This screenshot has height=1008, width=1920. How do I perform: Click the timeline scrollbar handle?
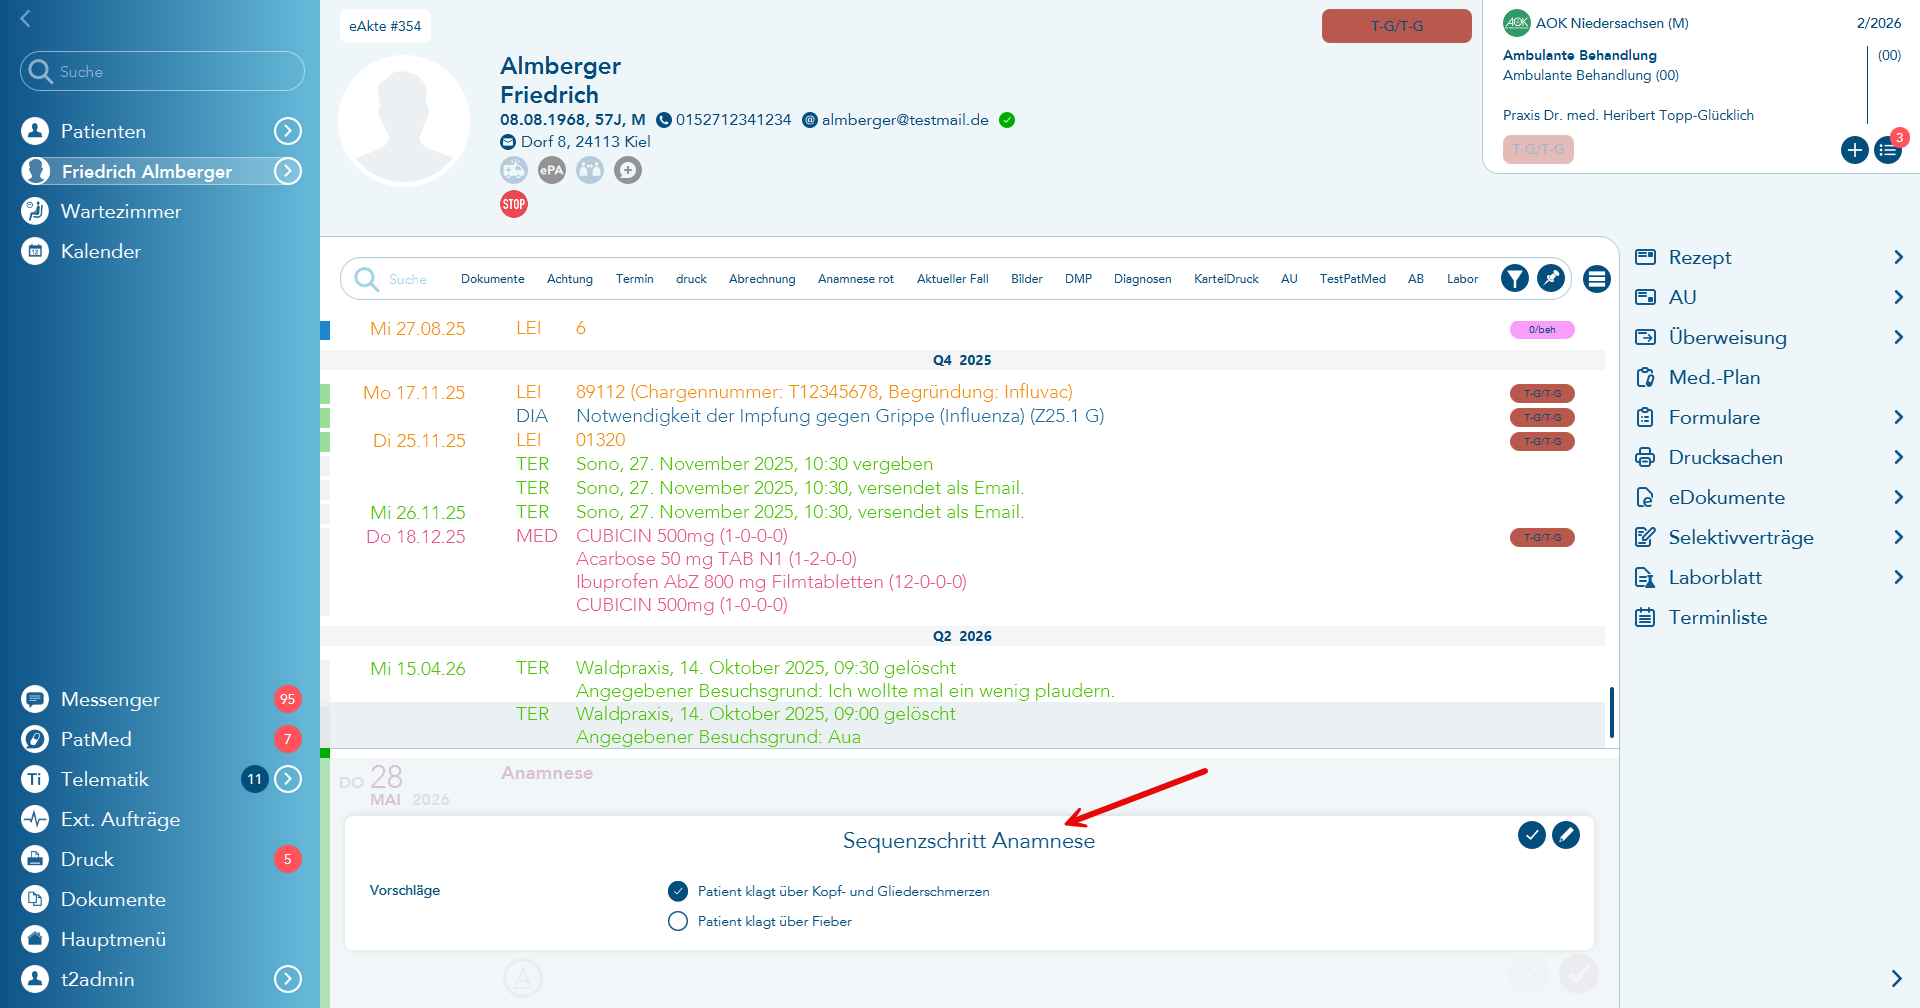tap(1611, 712)
